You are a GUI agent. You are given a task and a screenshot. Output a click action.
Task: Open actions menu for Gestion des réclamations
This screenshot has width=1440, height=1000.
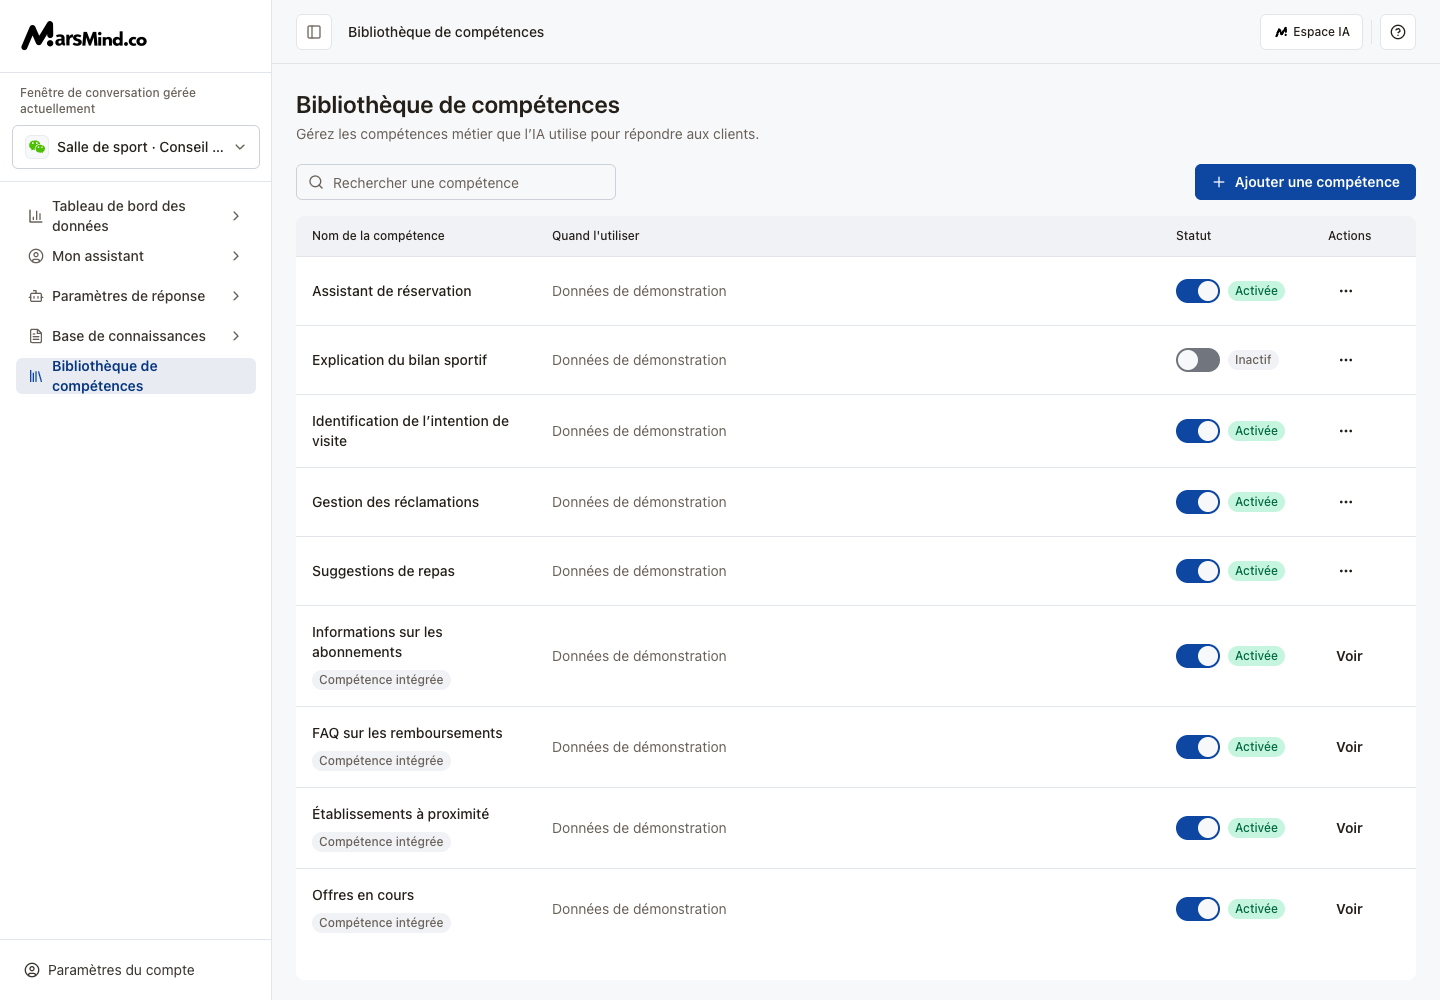click(x=1346, y=502)
